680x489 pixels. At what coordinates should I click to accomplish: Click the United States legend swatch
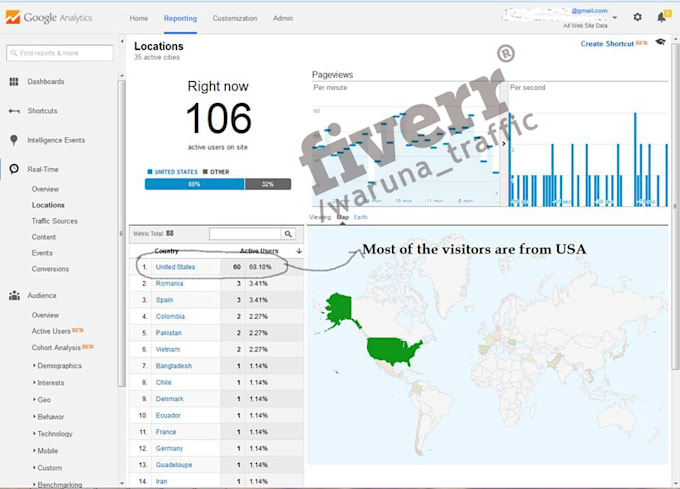click(x=150, y=172)
